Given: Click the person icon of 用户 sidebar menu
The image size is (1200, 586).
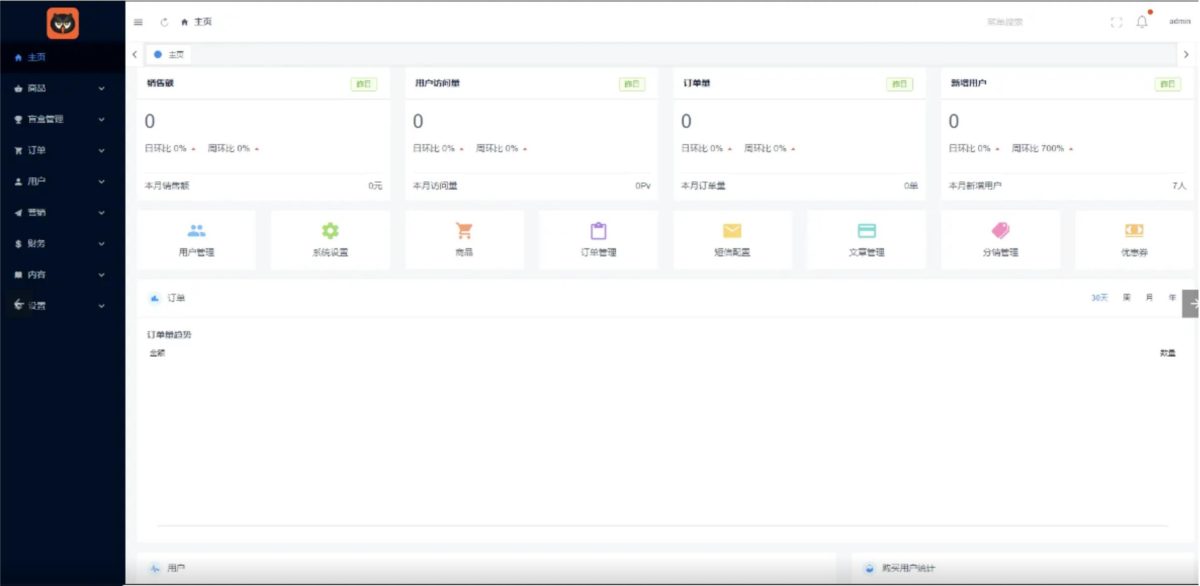Looking at the screenshot, I should click(18, 181).
